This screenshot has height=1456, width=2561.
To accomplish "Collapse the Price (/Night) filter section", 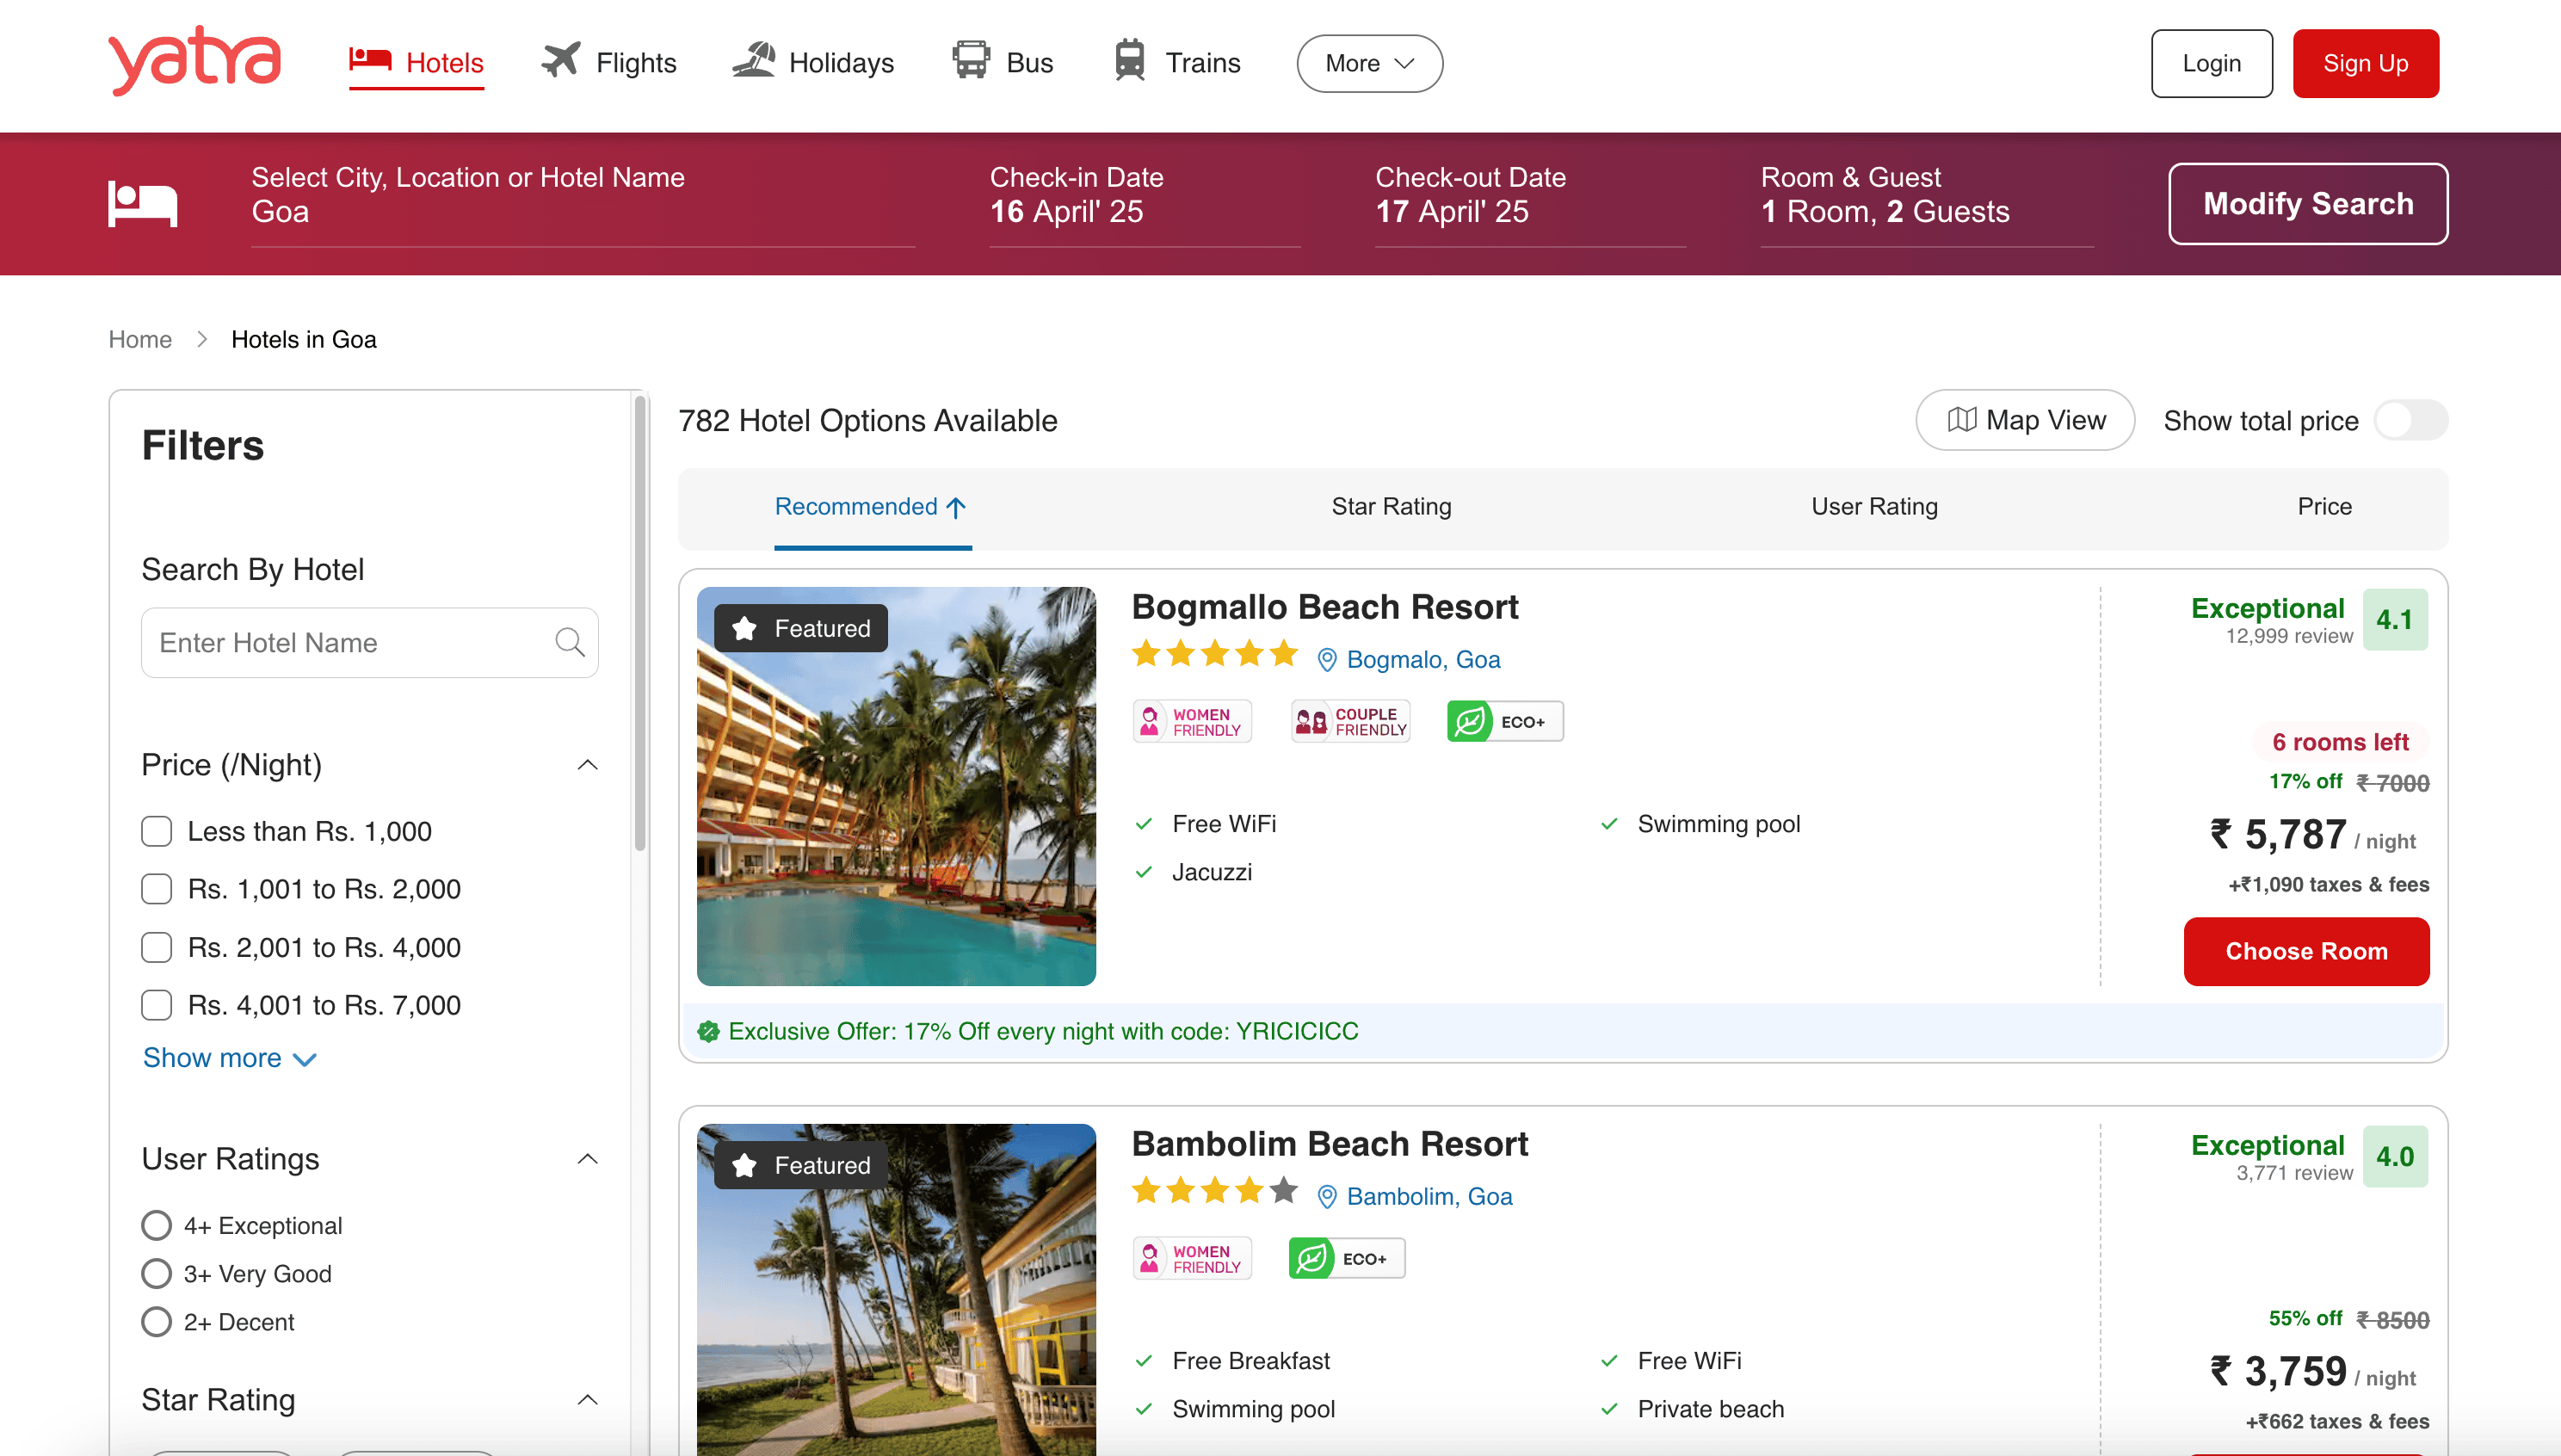I will (588, 765).
